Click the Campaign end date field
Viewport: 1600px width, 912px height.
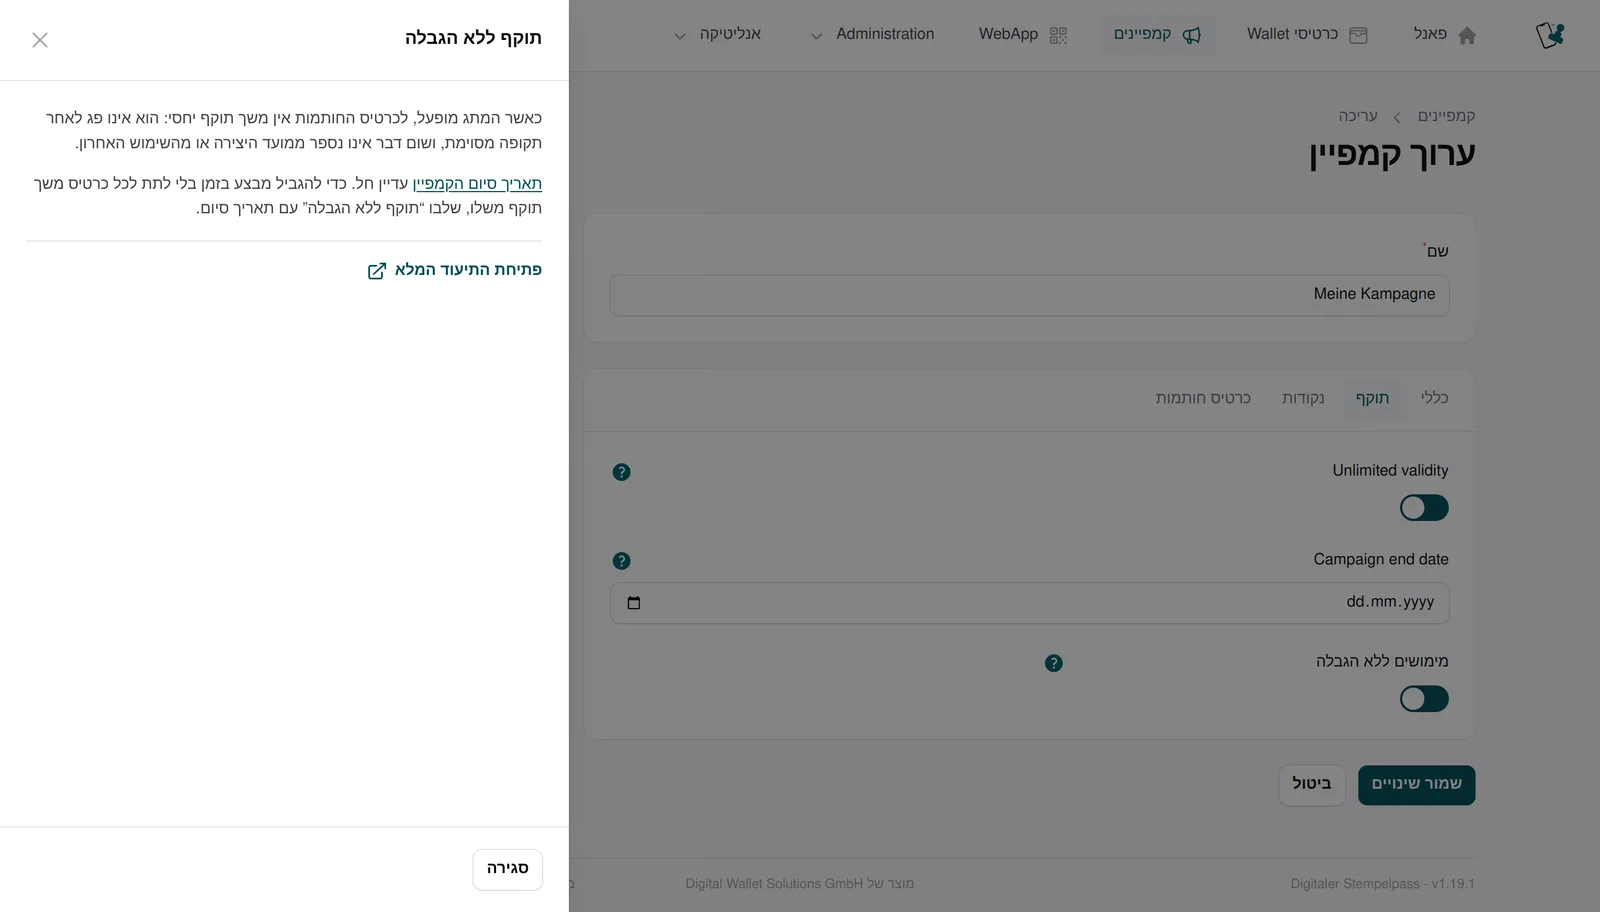tap(1029, 603)
